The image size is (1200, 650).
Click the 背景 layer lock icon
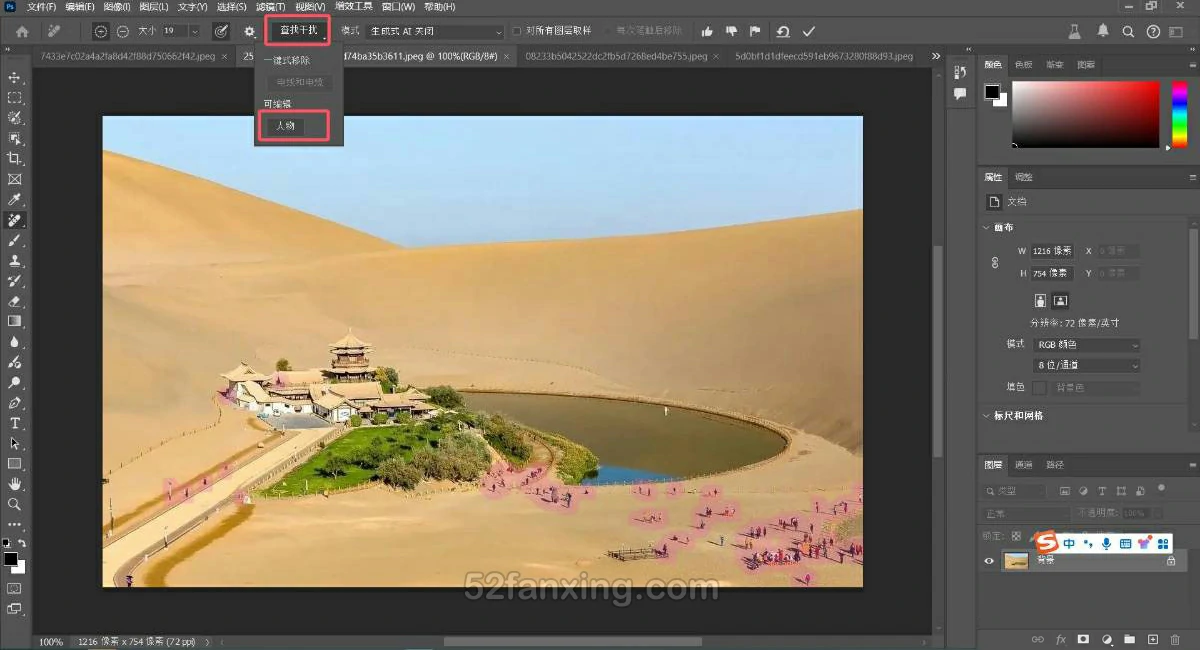1171,561
